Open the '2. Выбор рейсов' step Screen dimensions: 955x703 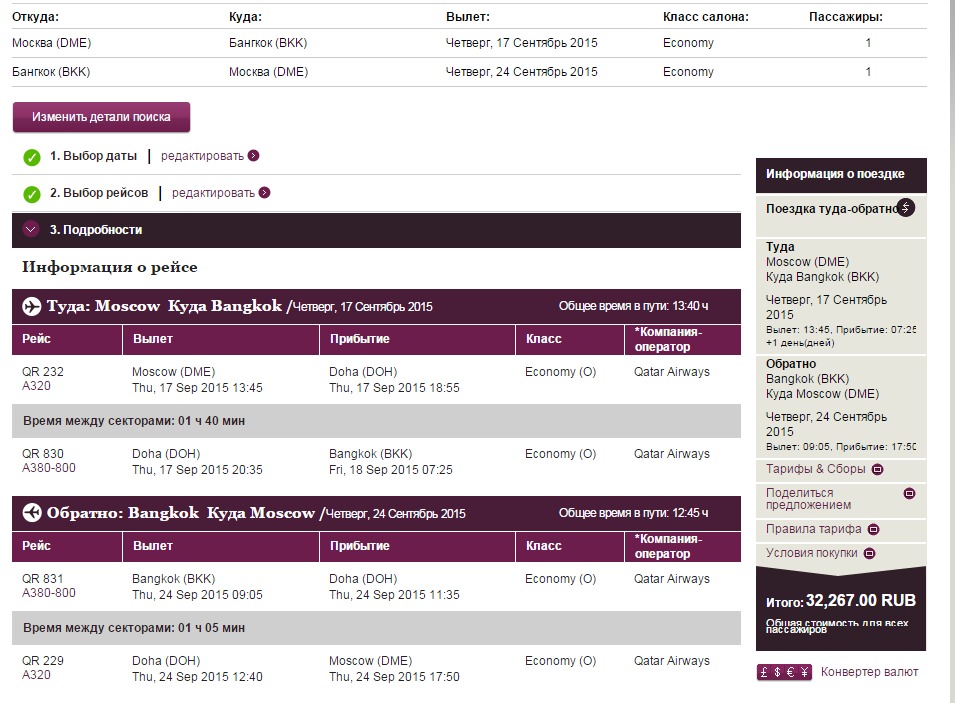click(x=99, y=193)
